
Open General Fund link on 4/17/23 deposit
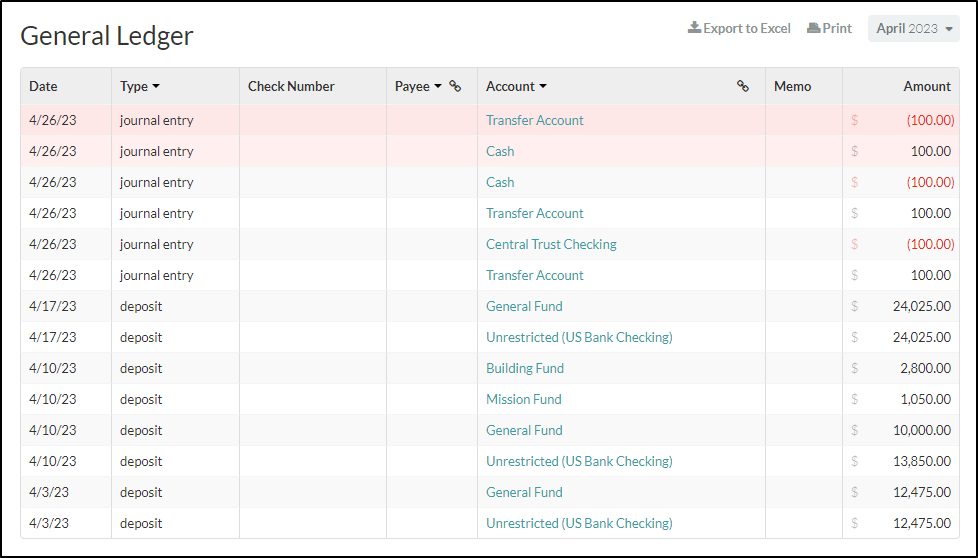tap(525, 306)
